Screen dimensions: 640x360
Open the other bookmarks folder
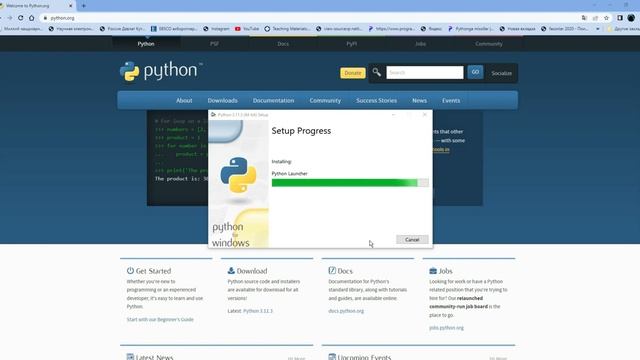[x=623, y=29]
